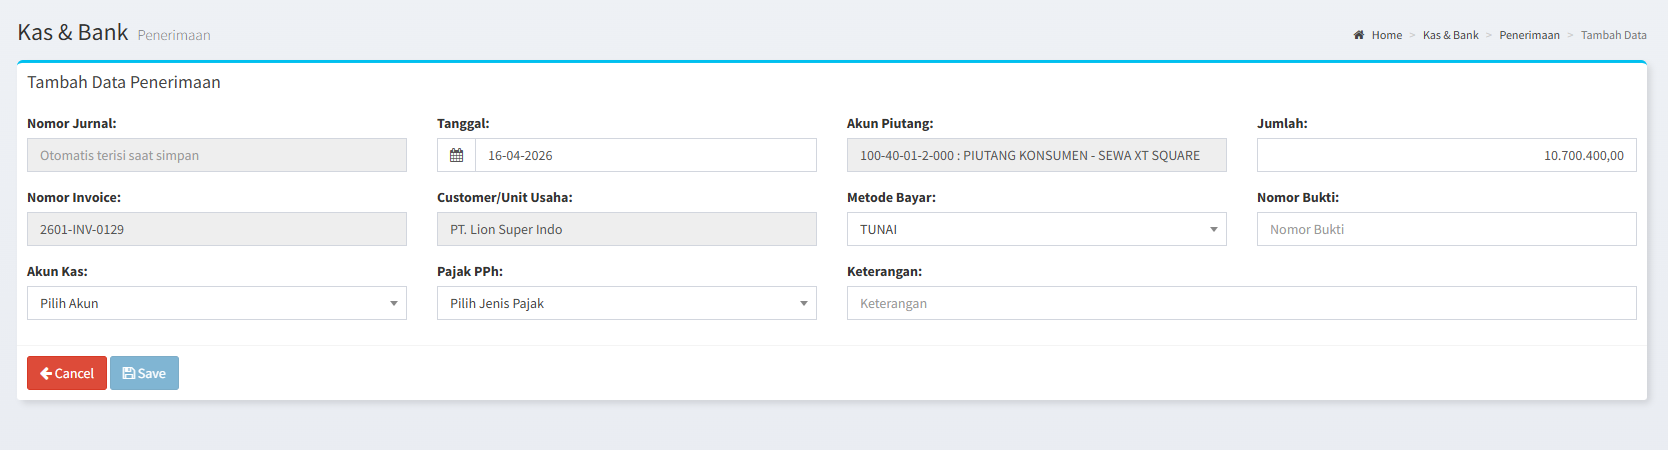Image resolution: width=1668 pixels, height=450 pixels.
Task: Go to Kas & Bank breadcrumb link
Action: click(x=1450, y=35)
